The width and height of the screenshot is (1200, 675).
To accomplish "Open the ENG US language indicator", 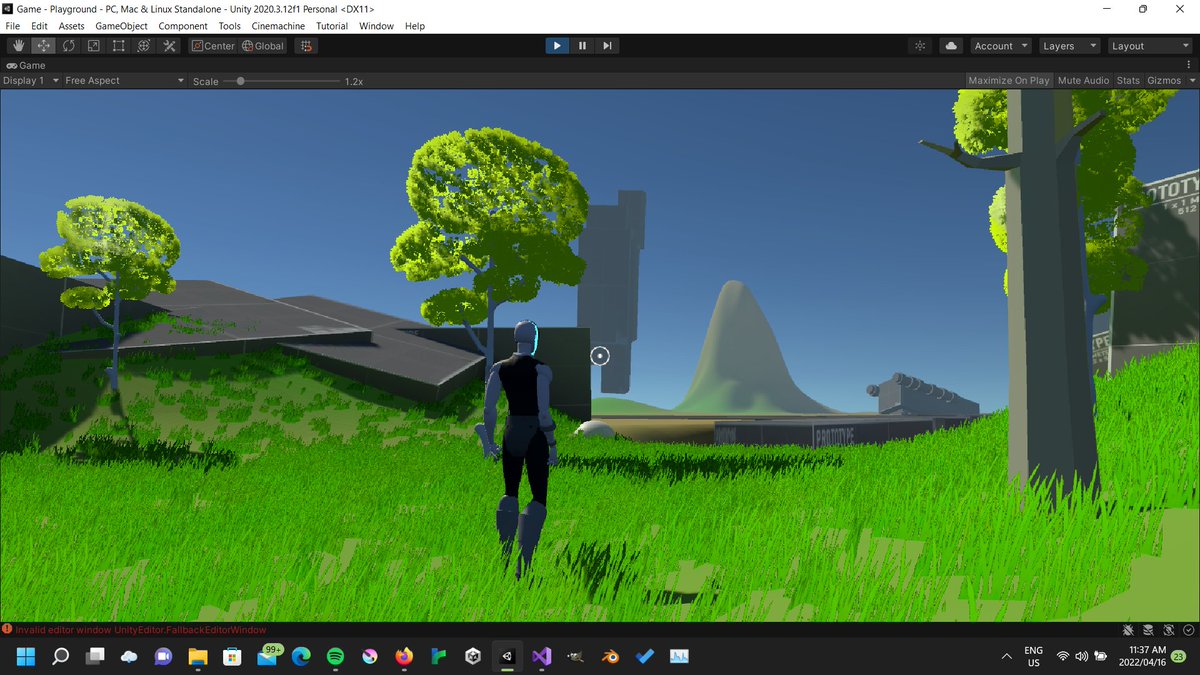I will coord(1034,657).
